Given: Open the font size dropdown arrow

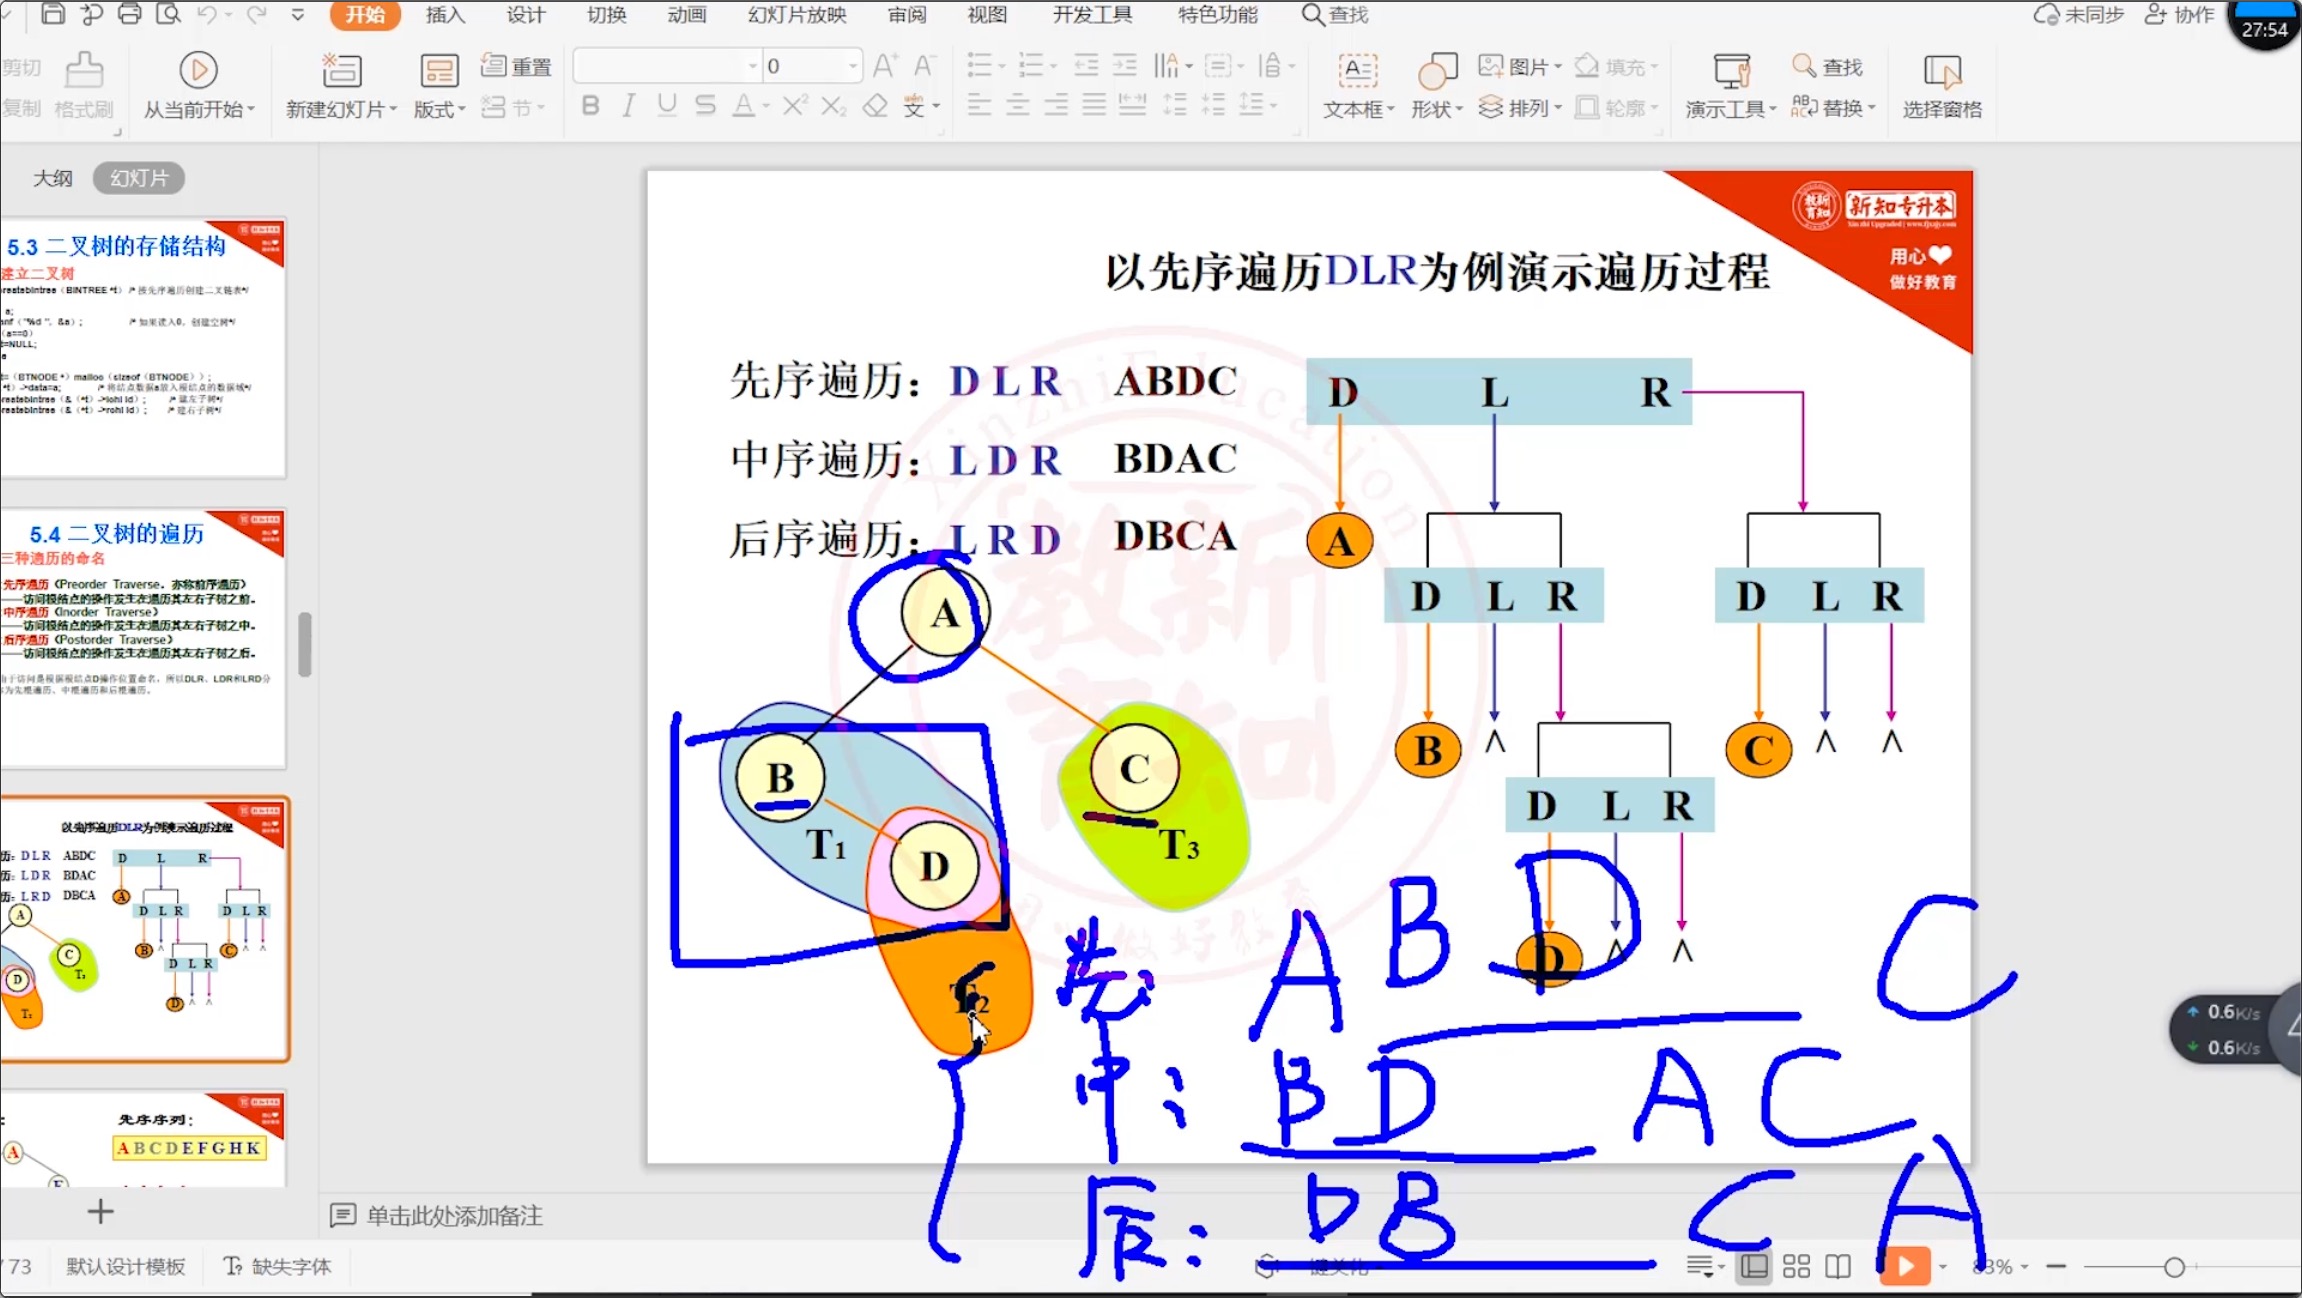Looking at the screenshot, I should point(853,66).
